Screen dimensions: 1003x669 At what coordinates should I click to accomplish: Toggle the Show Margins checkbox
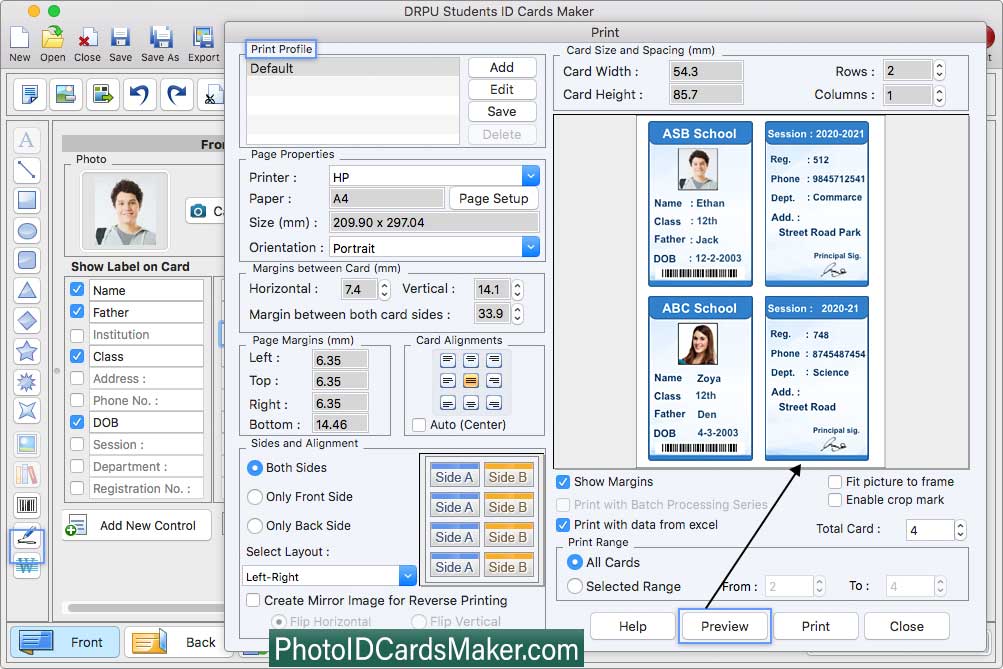point(563,482)
